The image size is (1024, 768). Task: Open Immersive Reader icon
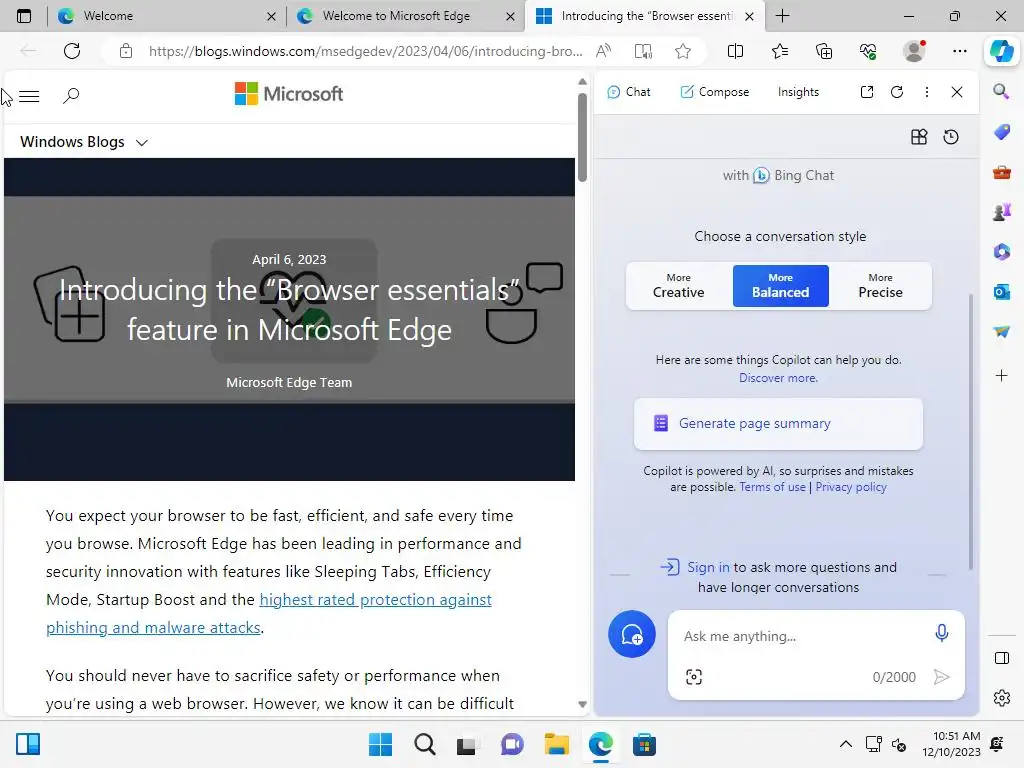pos(643,51)
